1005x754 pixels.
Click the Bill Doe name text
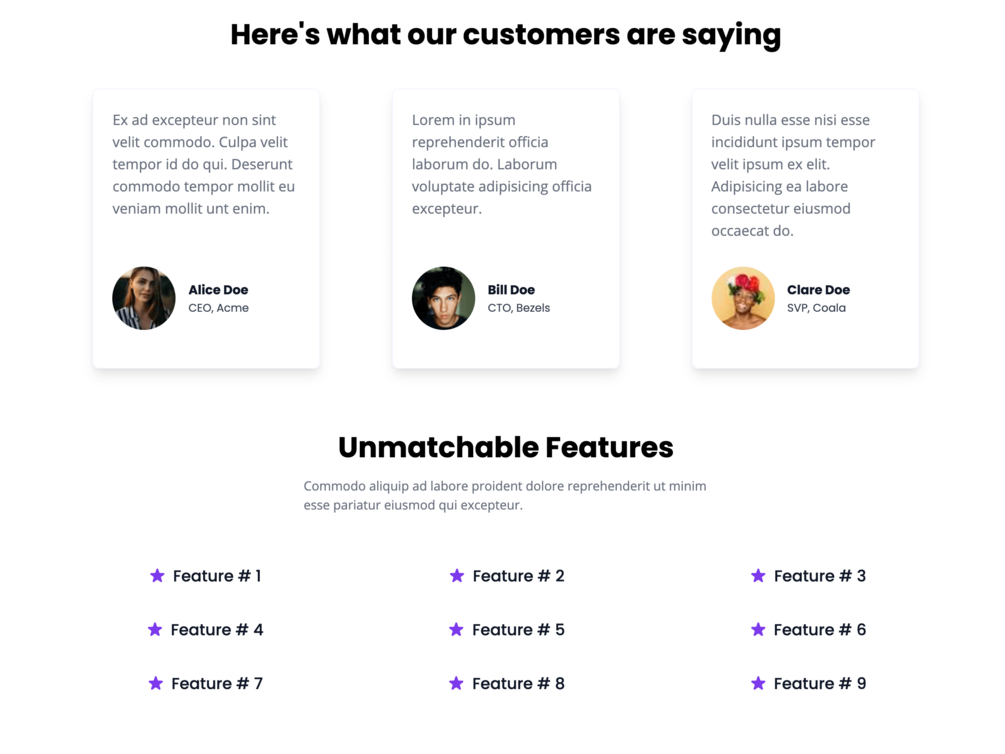tap(511, 290)
